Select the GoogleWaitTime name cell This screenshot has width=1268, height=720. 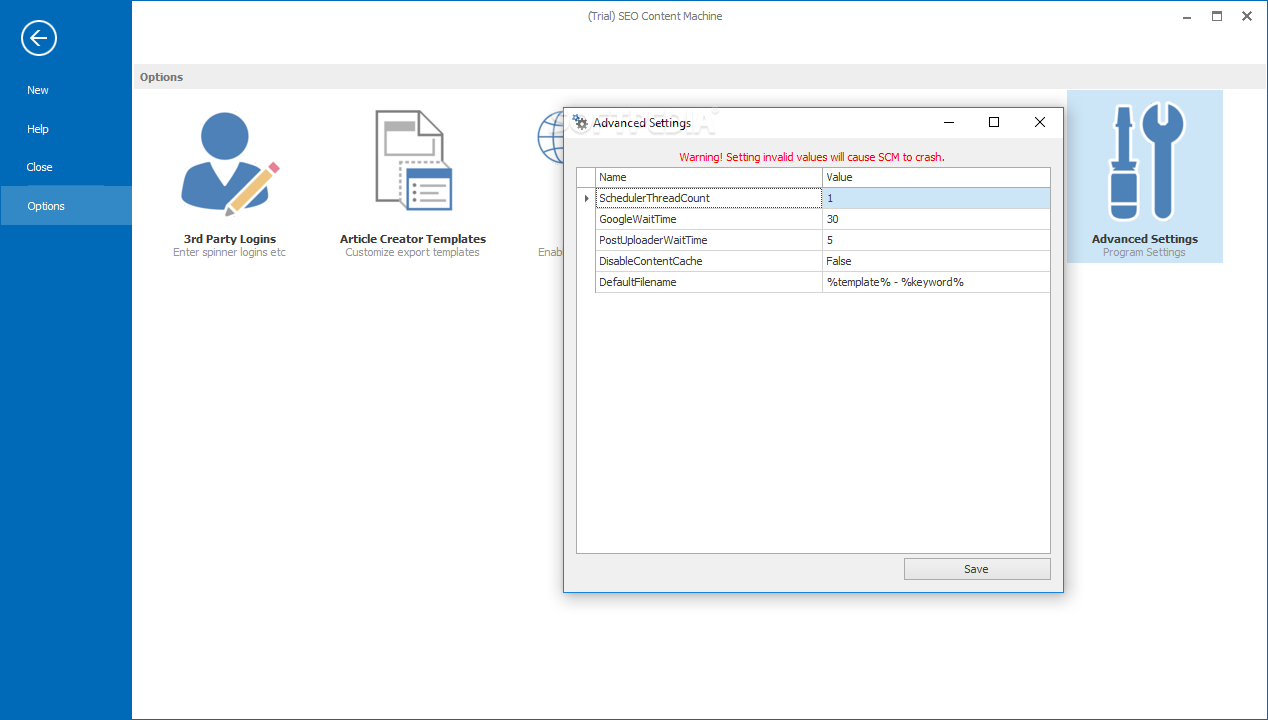(709, 219)
